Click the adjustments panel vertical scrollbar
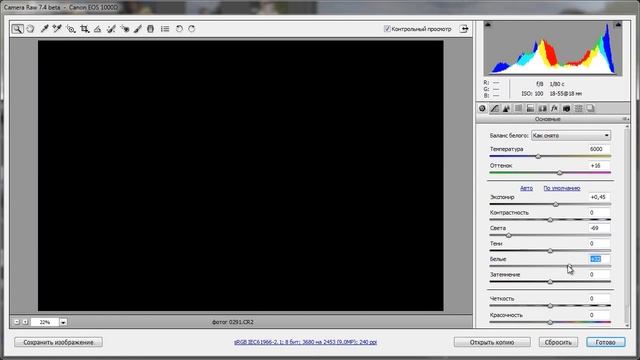 (x=627, y=227)
